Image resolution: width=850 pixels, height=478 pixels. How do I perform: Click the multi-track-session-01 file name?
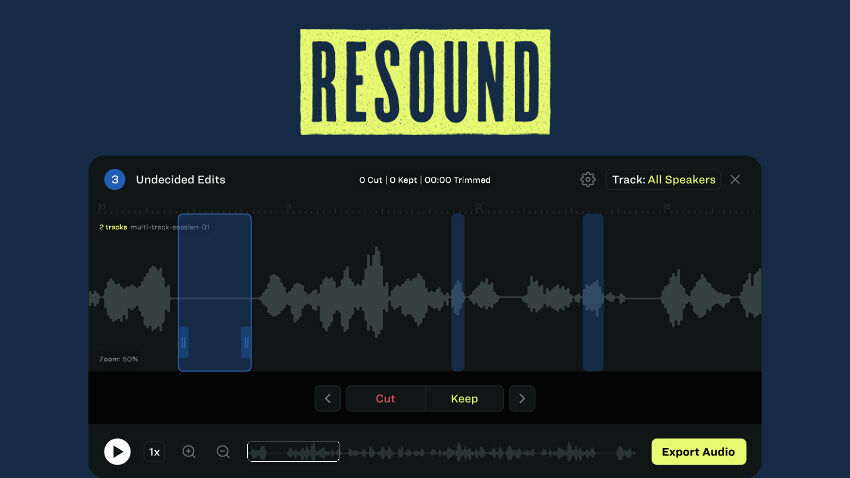[170, 227]
